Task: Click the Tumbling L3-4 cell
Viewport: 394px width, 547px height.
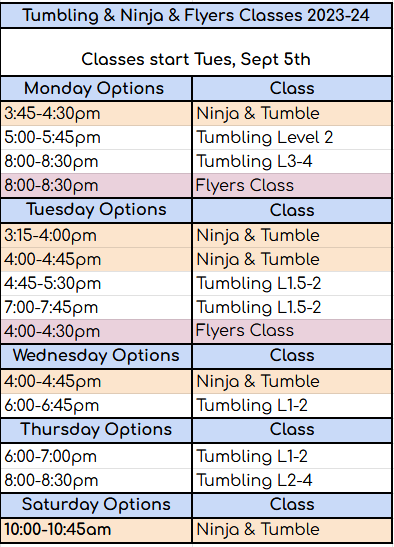Action: (x=292, y=162)
